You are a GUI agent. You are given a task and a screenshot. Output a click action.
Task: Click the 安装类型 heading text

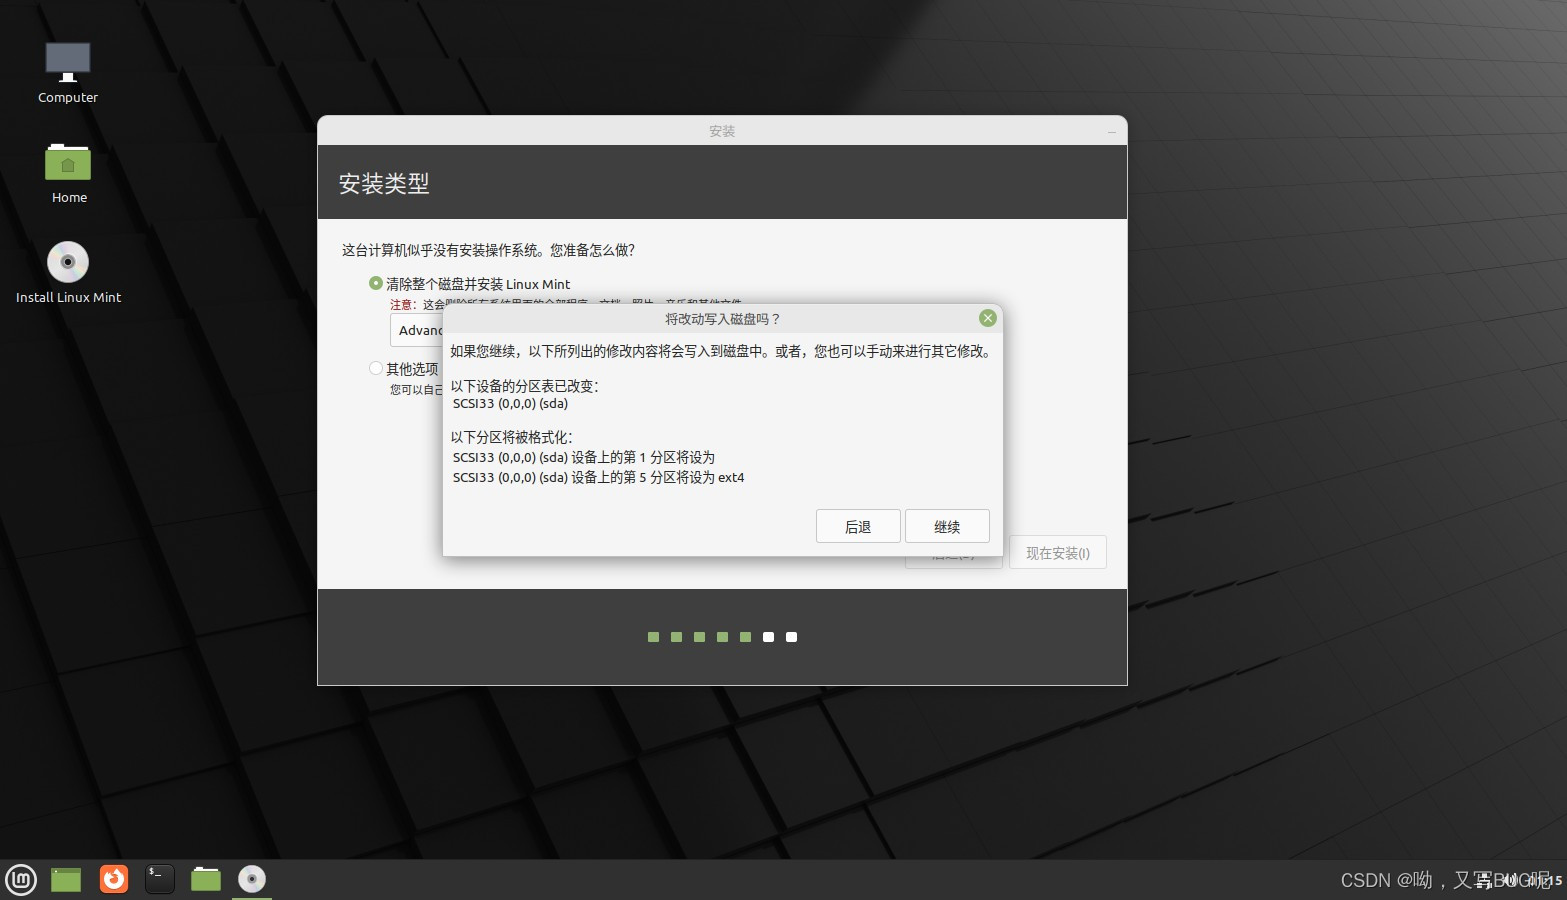click(384, 184)
